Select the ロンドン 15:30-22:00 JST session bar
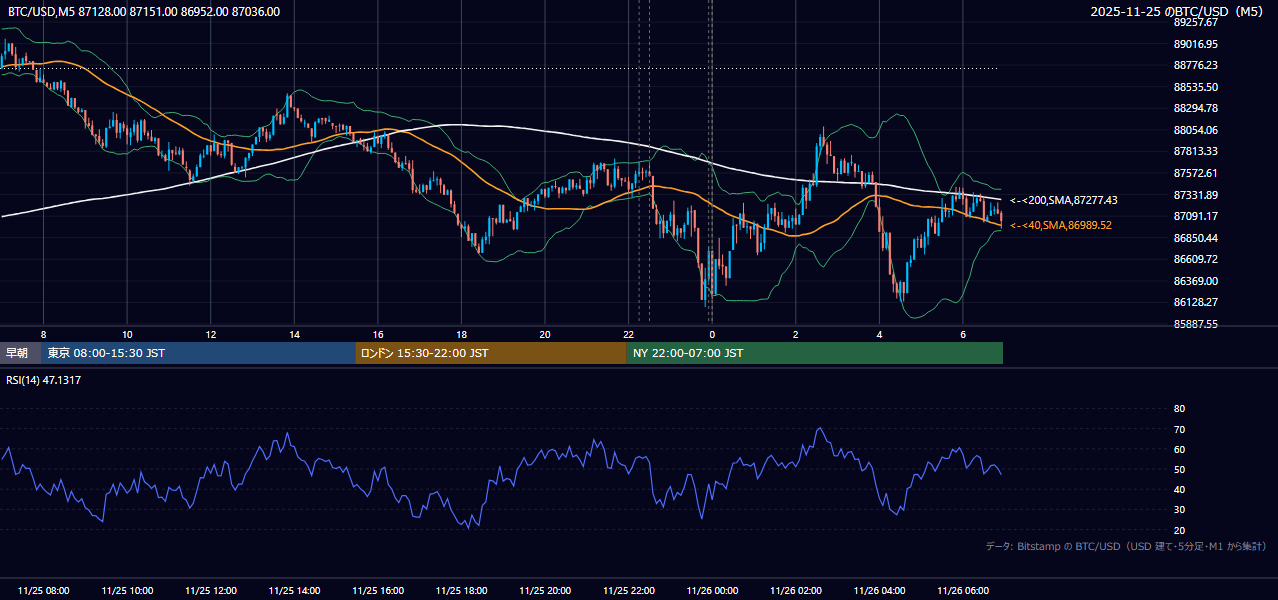Image resolution: width=1278 pixels, height=600 pixels. pos(491,353)
